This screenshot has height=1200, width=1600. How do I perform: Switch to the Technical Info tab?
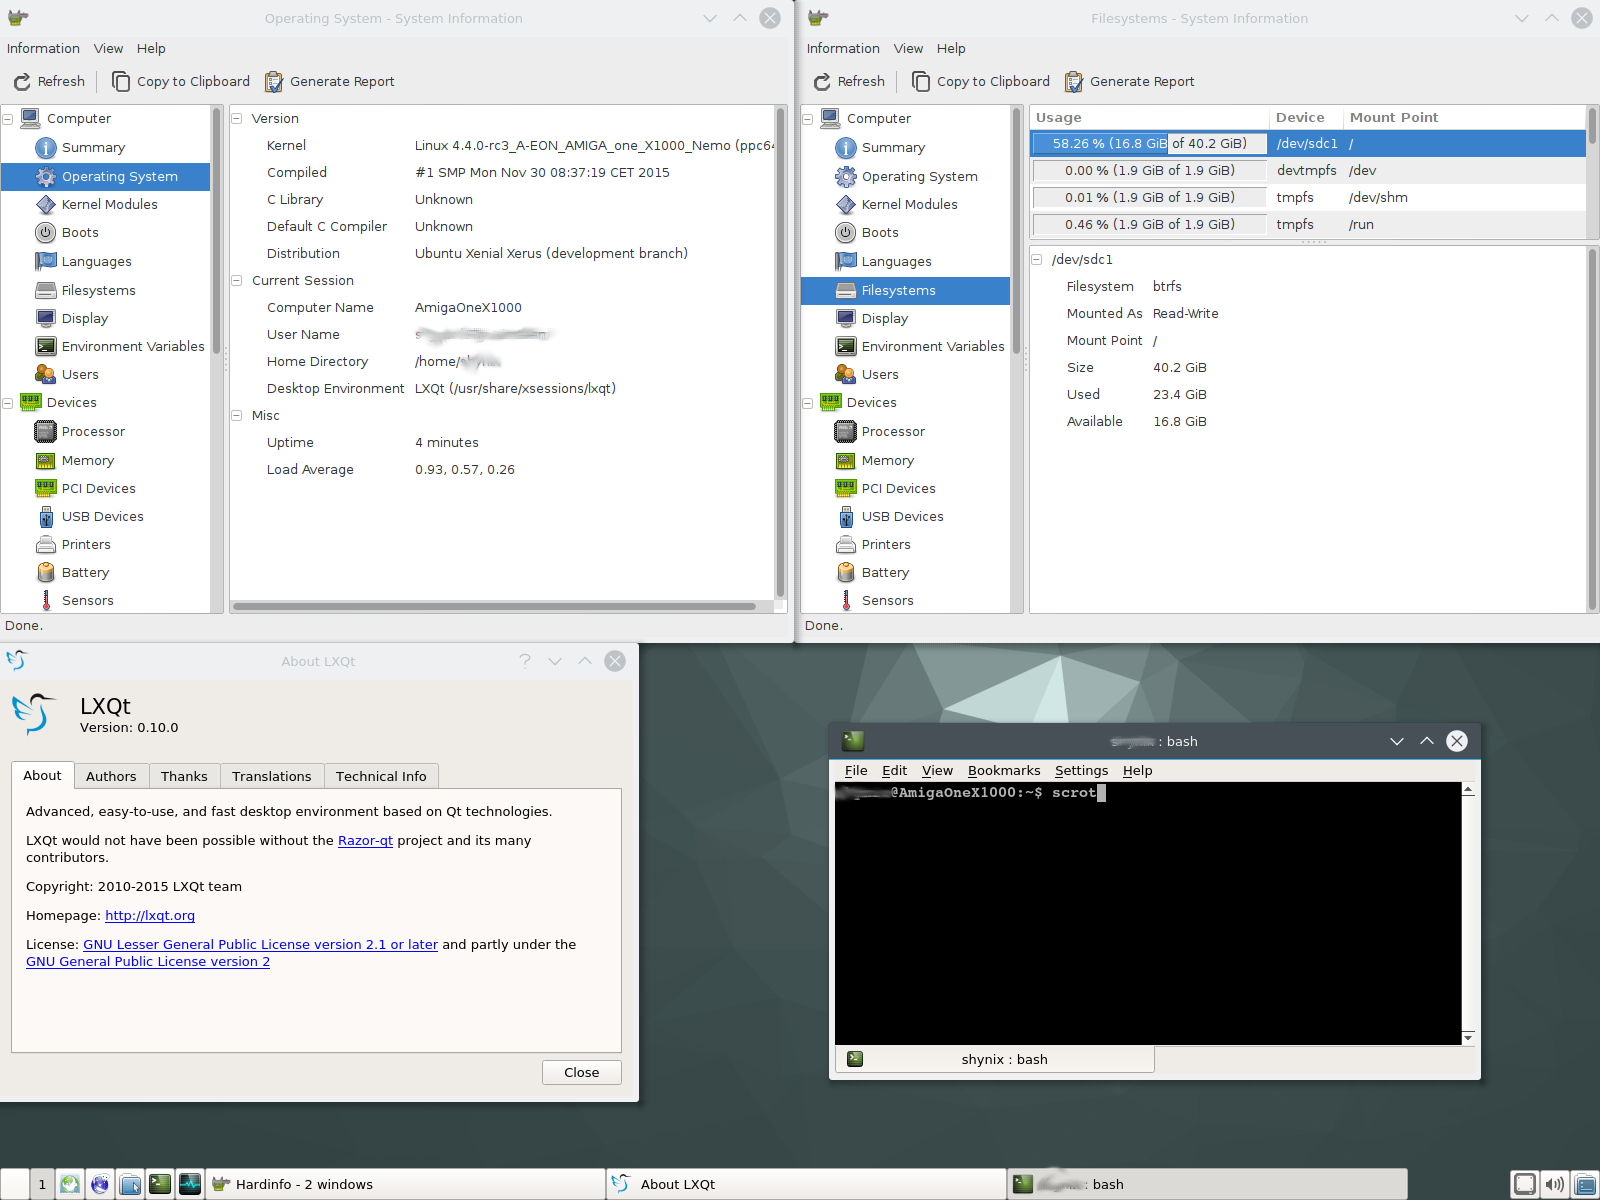[380, 776]
